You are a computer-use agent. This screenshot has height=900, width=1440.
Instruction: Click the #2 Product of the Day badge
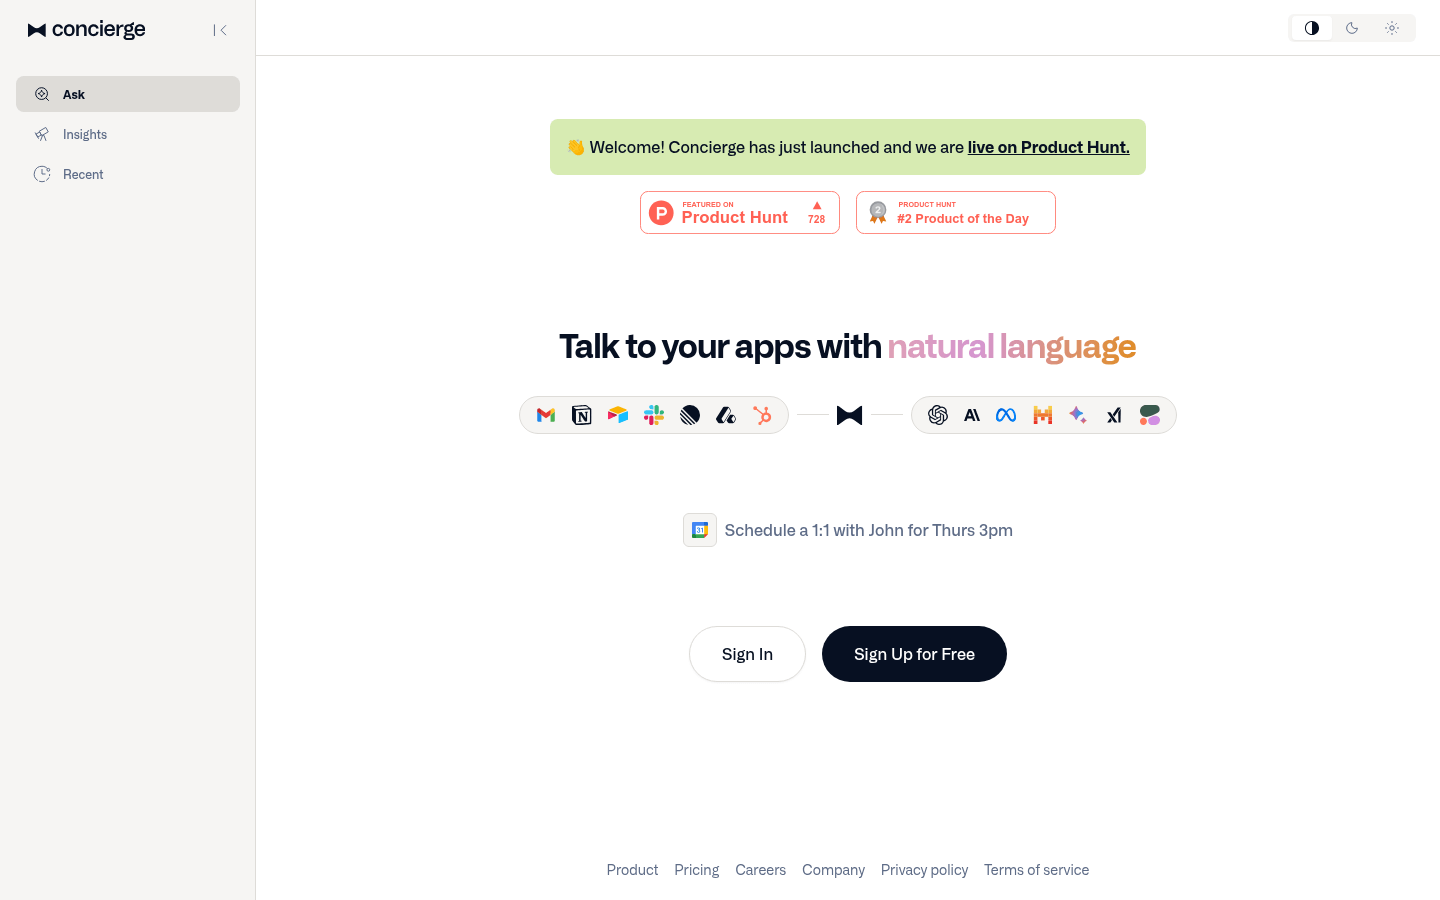pyautogui.click(x=956, y=213)
